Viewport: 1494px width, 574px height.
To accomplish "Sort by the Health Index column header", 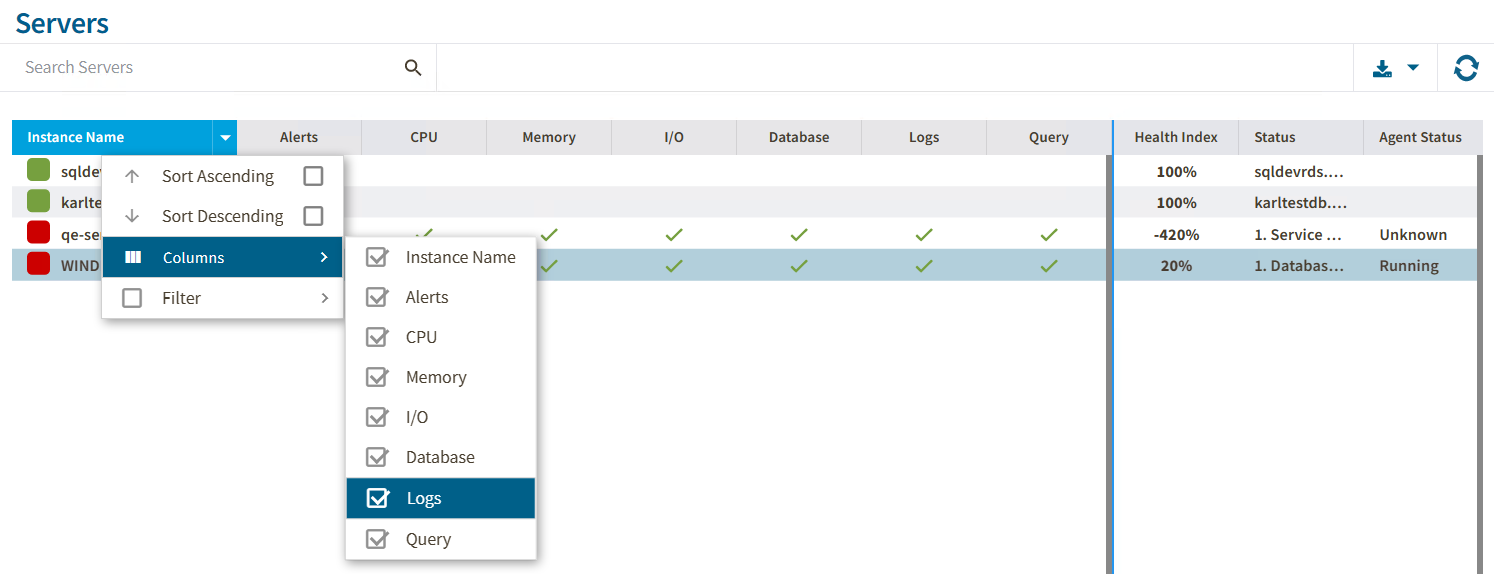I will [x=1176, y=138].
